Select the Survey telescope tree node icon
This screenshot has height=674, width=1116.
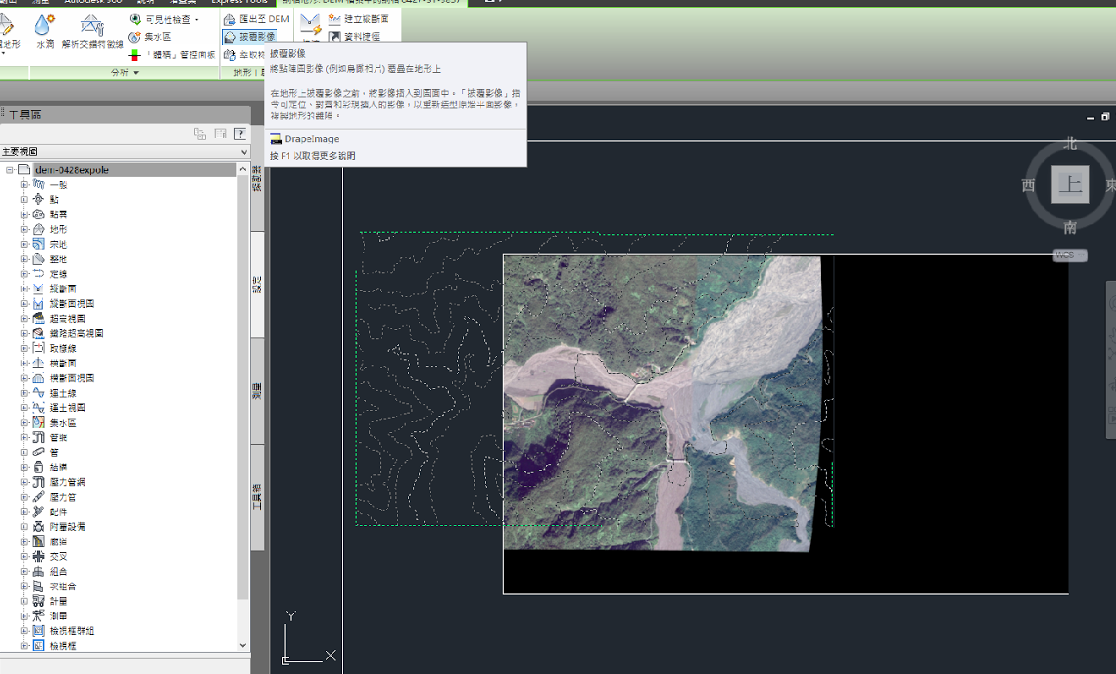38,616
